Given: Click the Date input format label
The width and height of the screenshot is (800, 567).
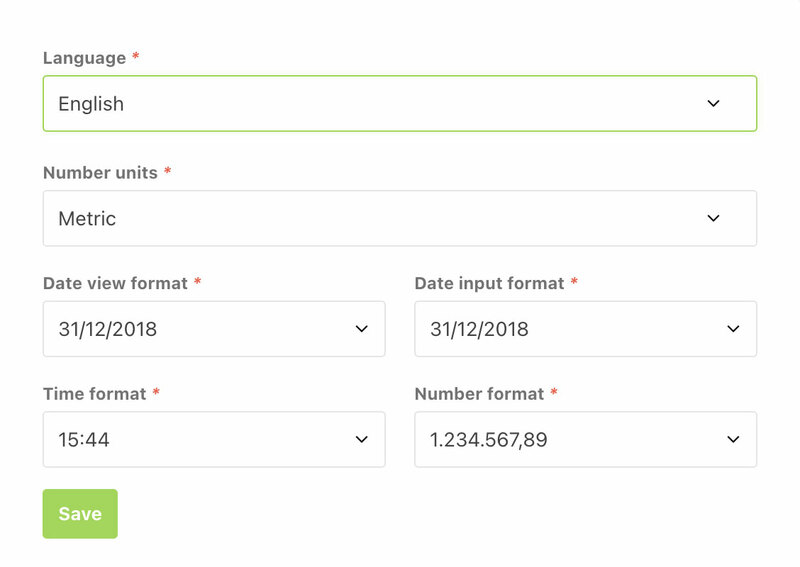Looking at the screenshot, I should coord(489,283).
